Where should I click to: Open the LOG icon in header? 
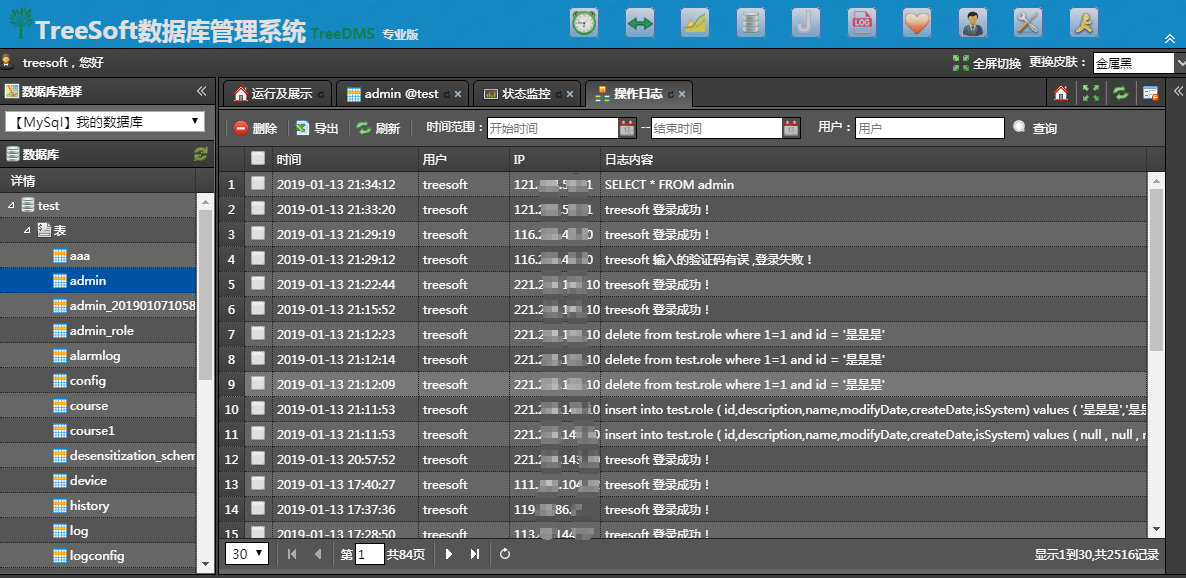[x=862, y=23]
